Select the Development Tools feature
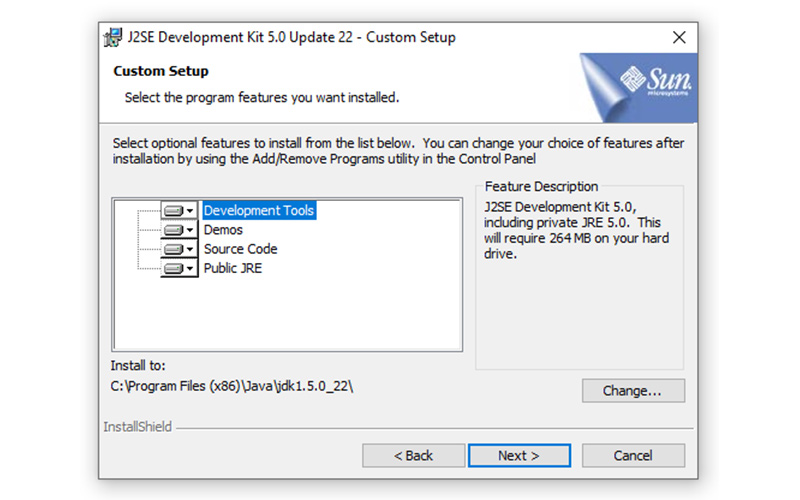The image size is (800, 500). tap(259, 211)
